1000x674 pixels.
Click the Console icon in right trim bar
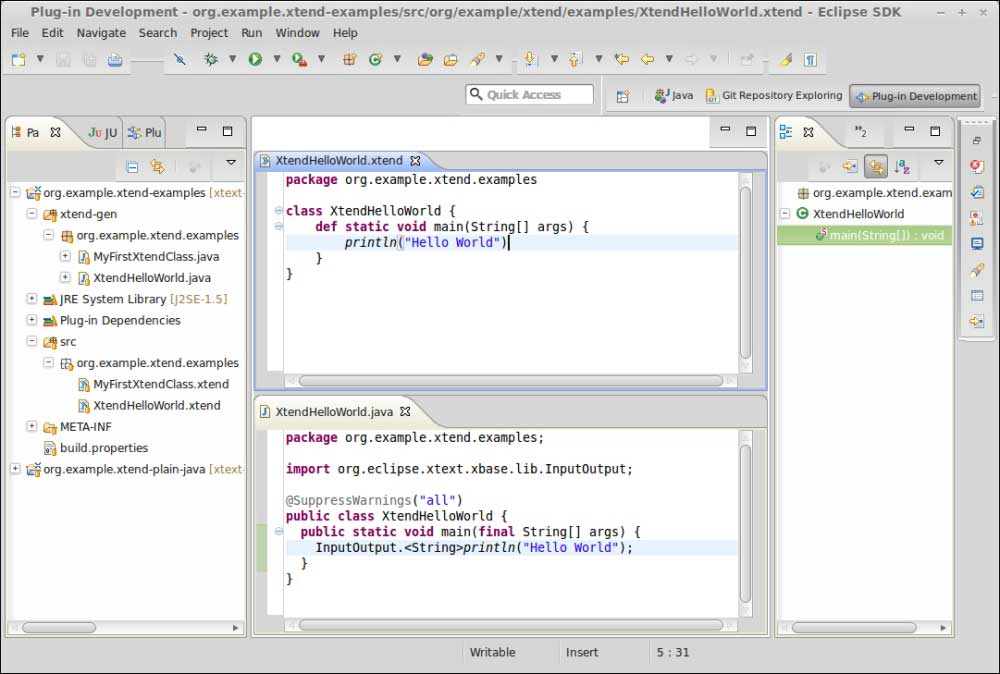tap(977, 244)
